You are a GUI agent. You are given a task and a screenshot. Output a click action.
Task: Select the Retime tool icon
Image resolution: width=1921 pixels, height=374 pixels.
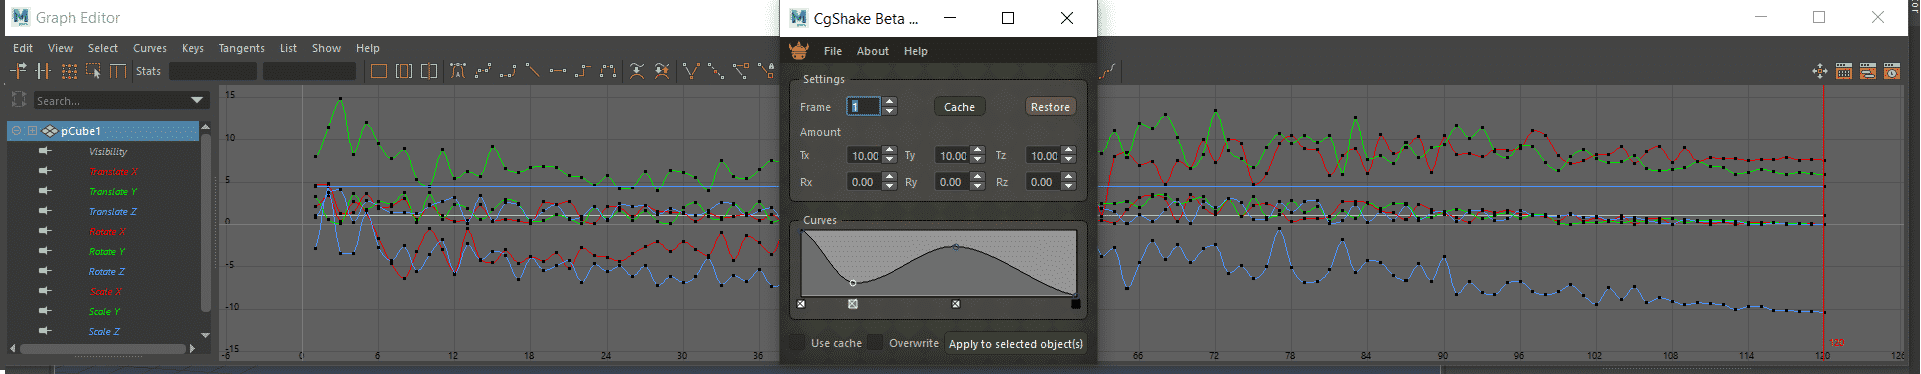click(118, 71)
